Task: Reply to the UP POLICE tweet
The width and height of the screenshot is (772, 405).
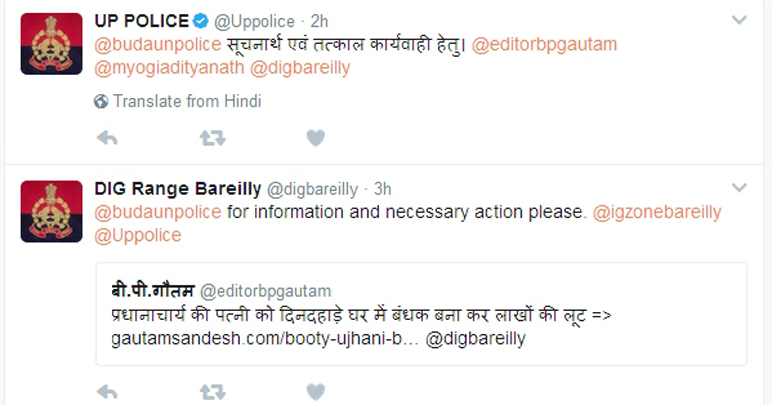Action: coord(108,138)
